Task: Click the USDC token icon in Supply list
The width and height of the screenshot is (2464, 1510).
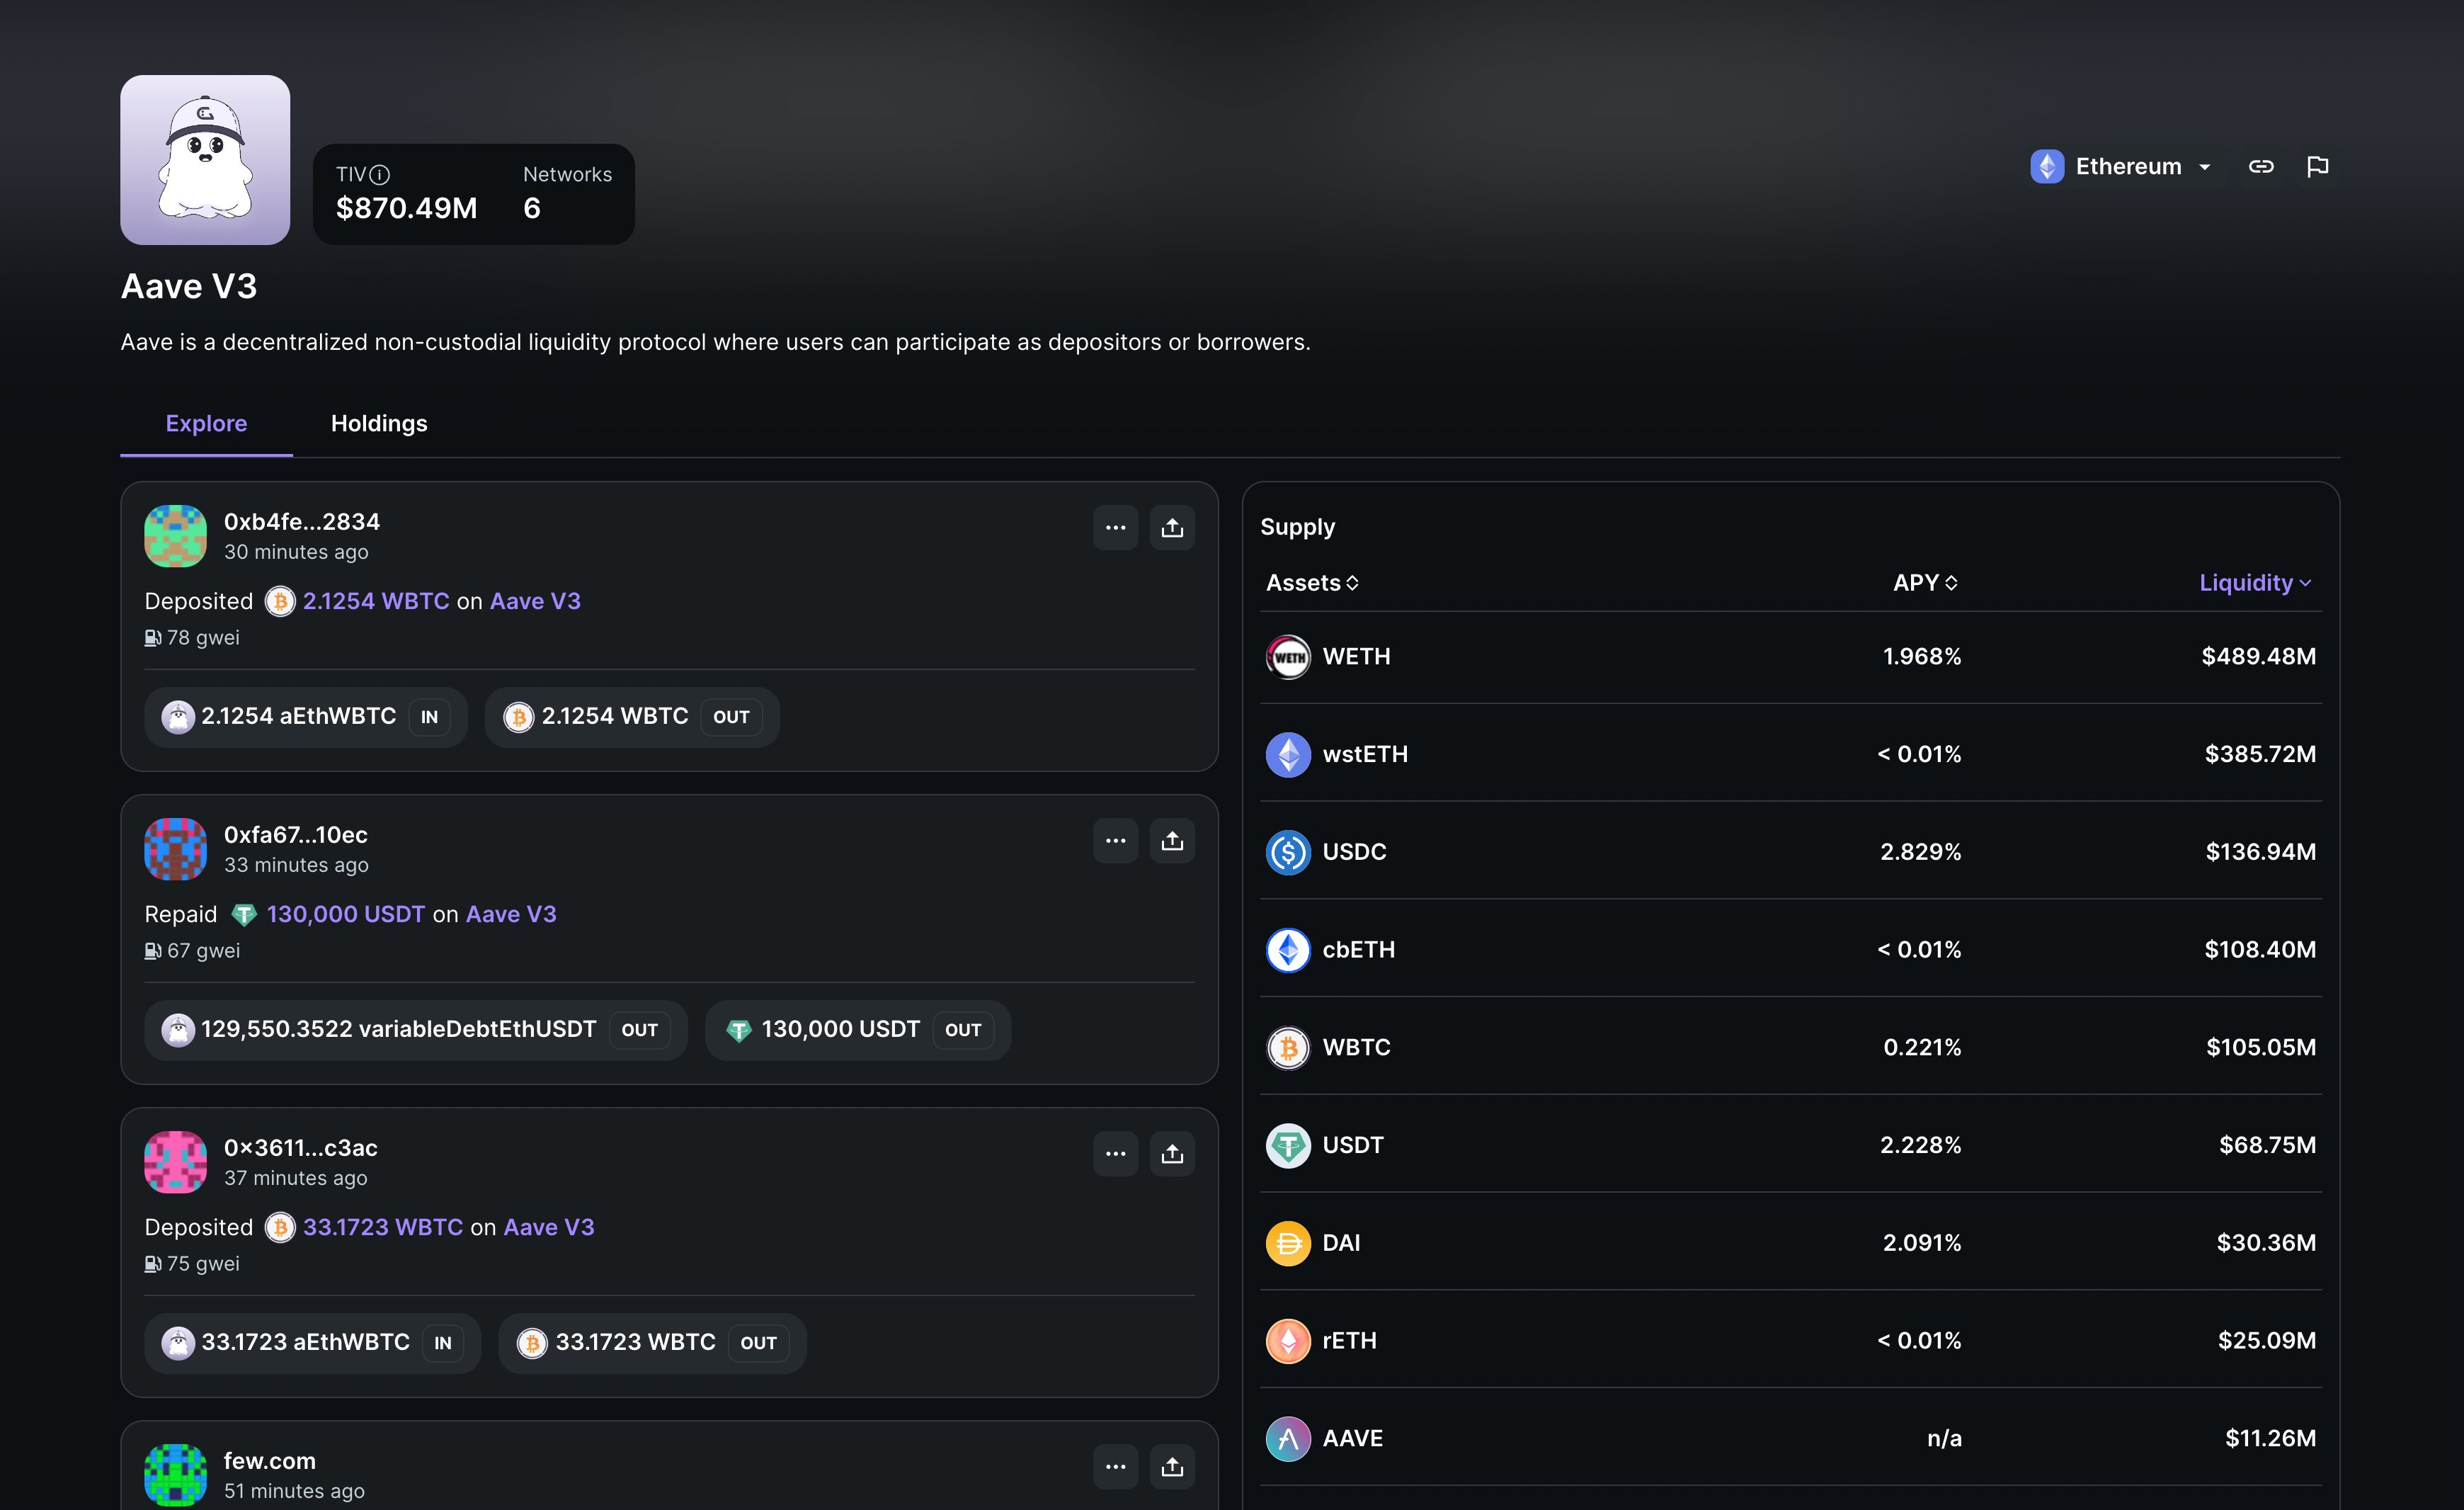Action: [x=1289, y=852]
